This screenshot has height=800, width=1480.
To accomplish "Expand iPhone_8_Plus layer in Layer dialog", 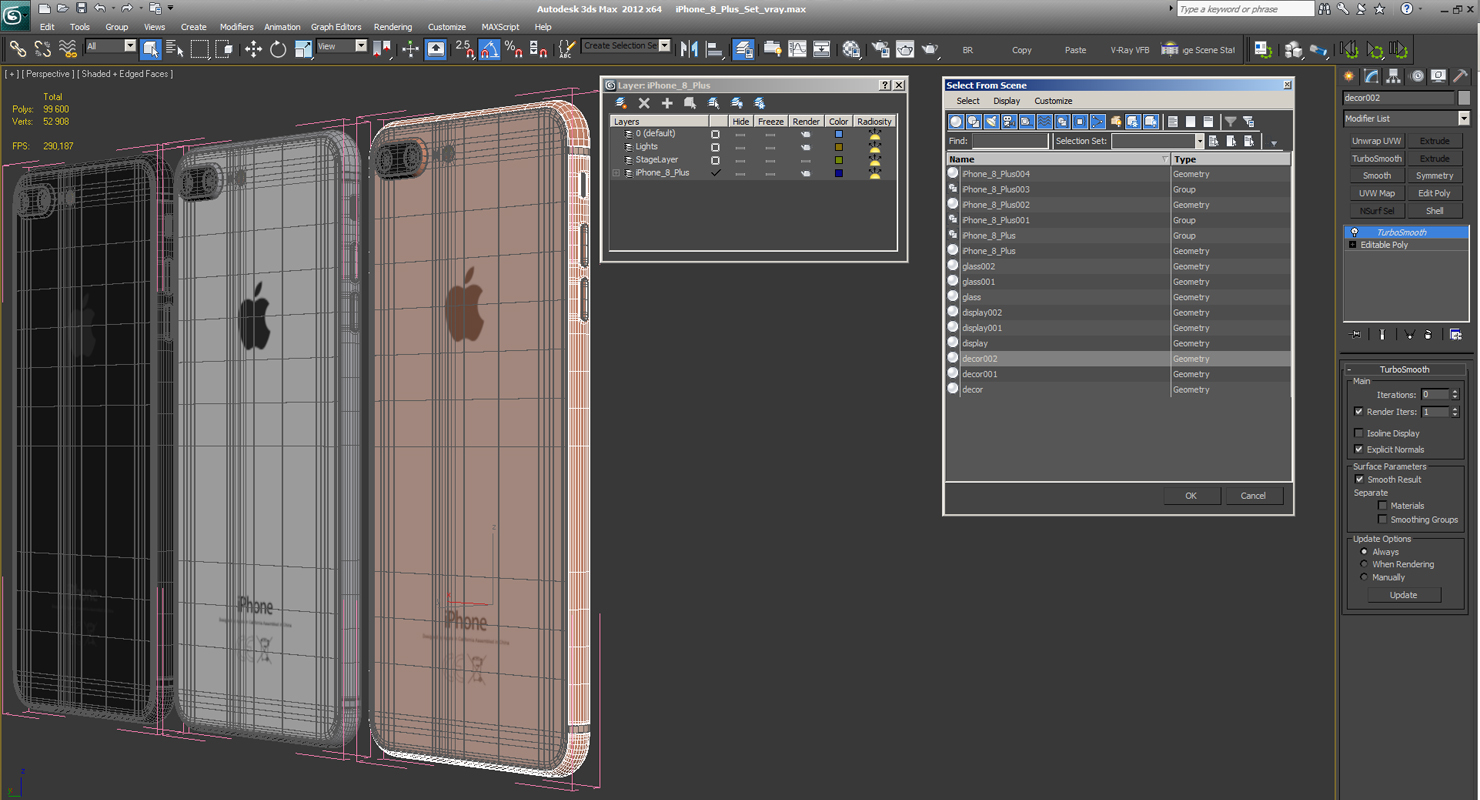I will click(x=616, y=173).
